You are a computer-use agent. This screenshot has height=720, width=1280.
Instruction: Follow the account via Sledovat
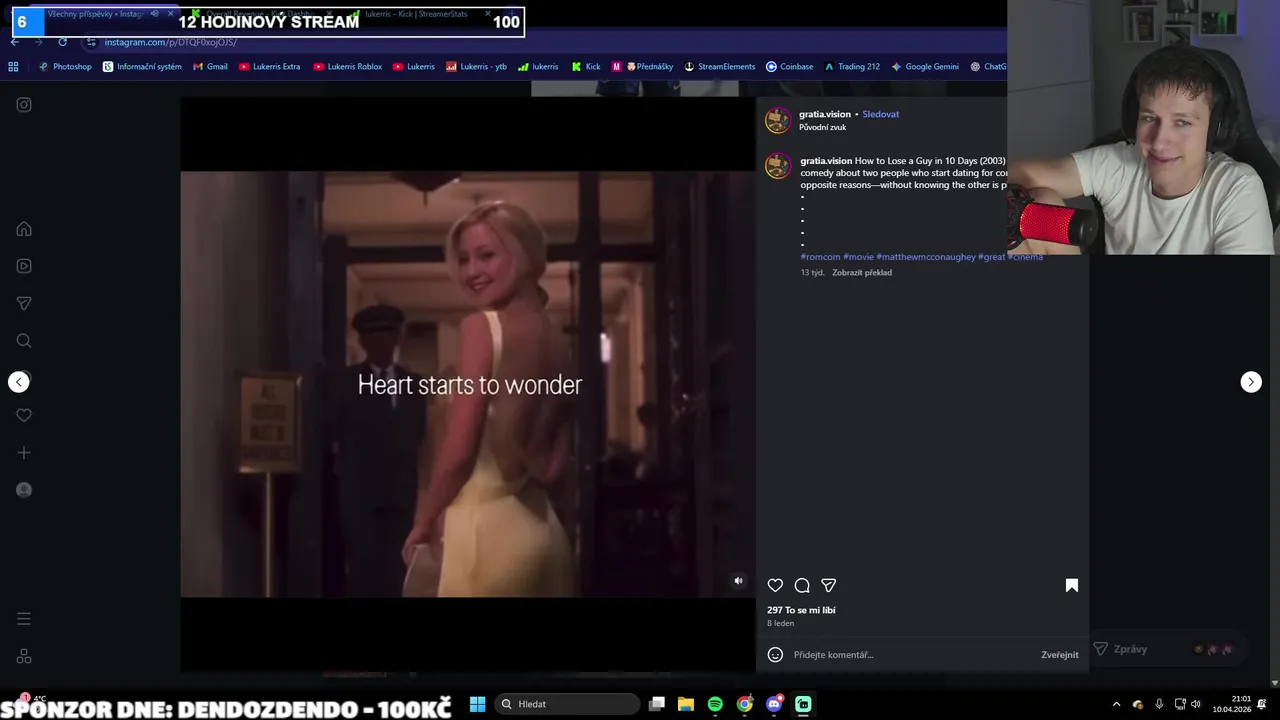(x=881, y=114)
